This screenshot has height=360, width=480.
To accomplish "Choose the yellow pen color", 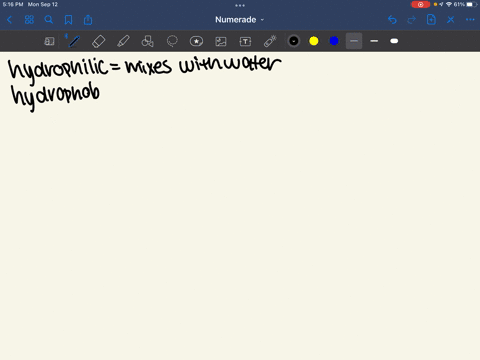I will coord(314,41).
